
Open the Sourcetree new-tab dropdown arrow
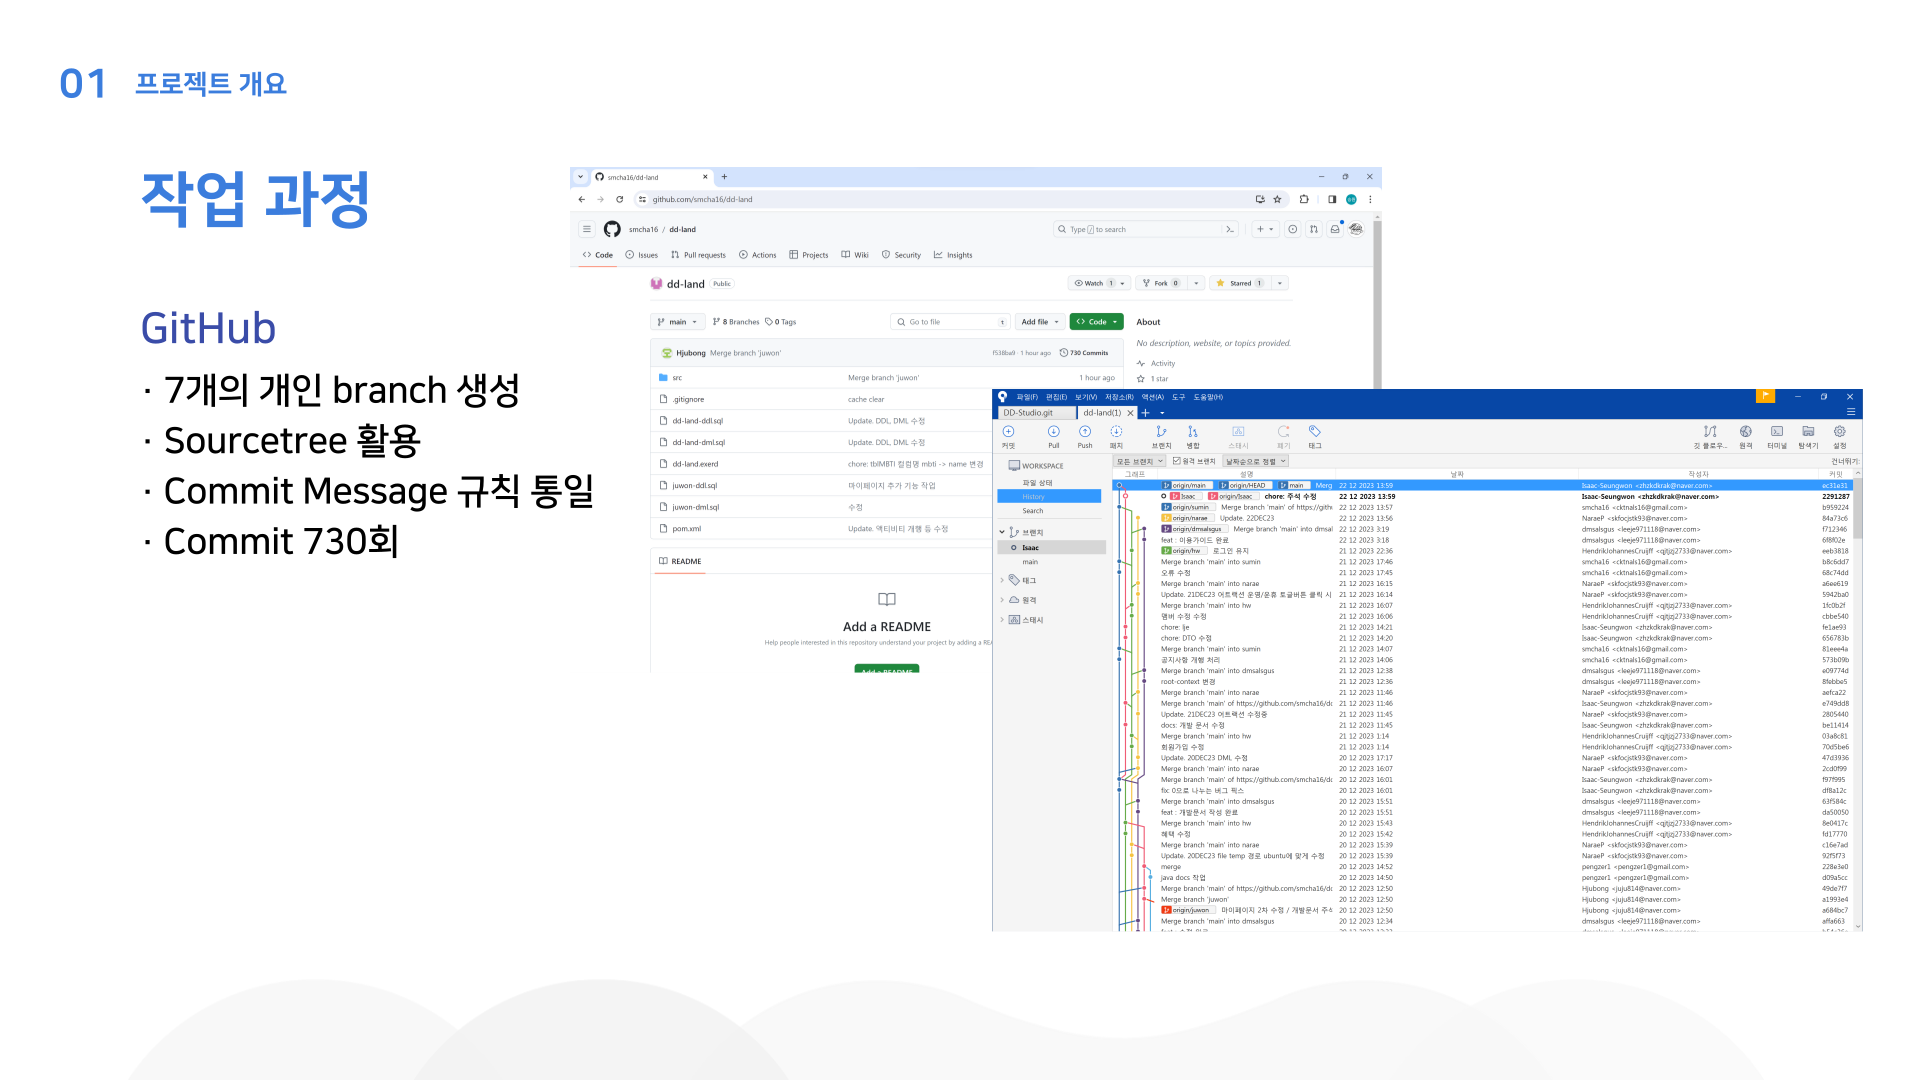click(1162, 413)
